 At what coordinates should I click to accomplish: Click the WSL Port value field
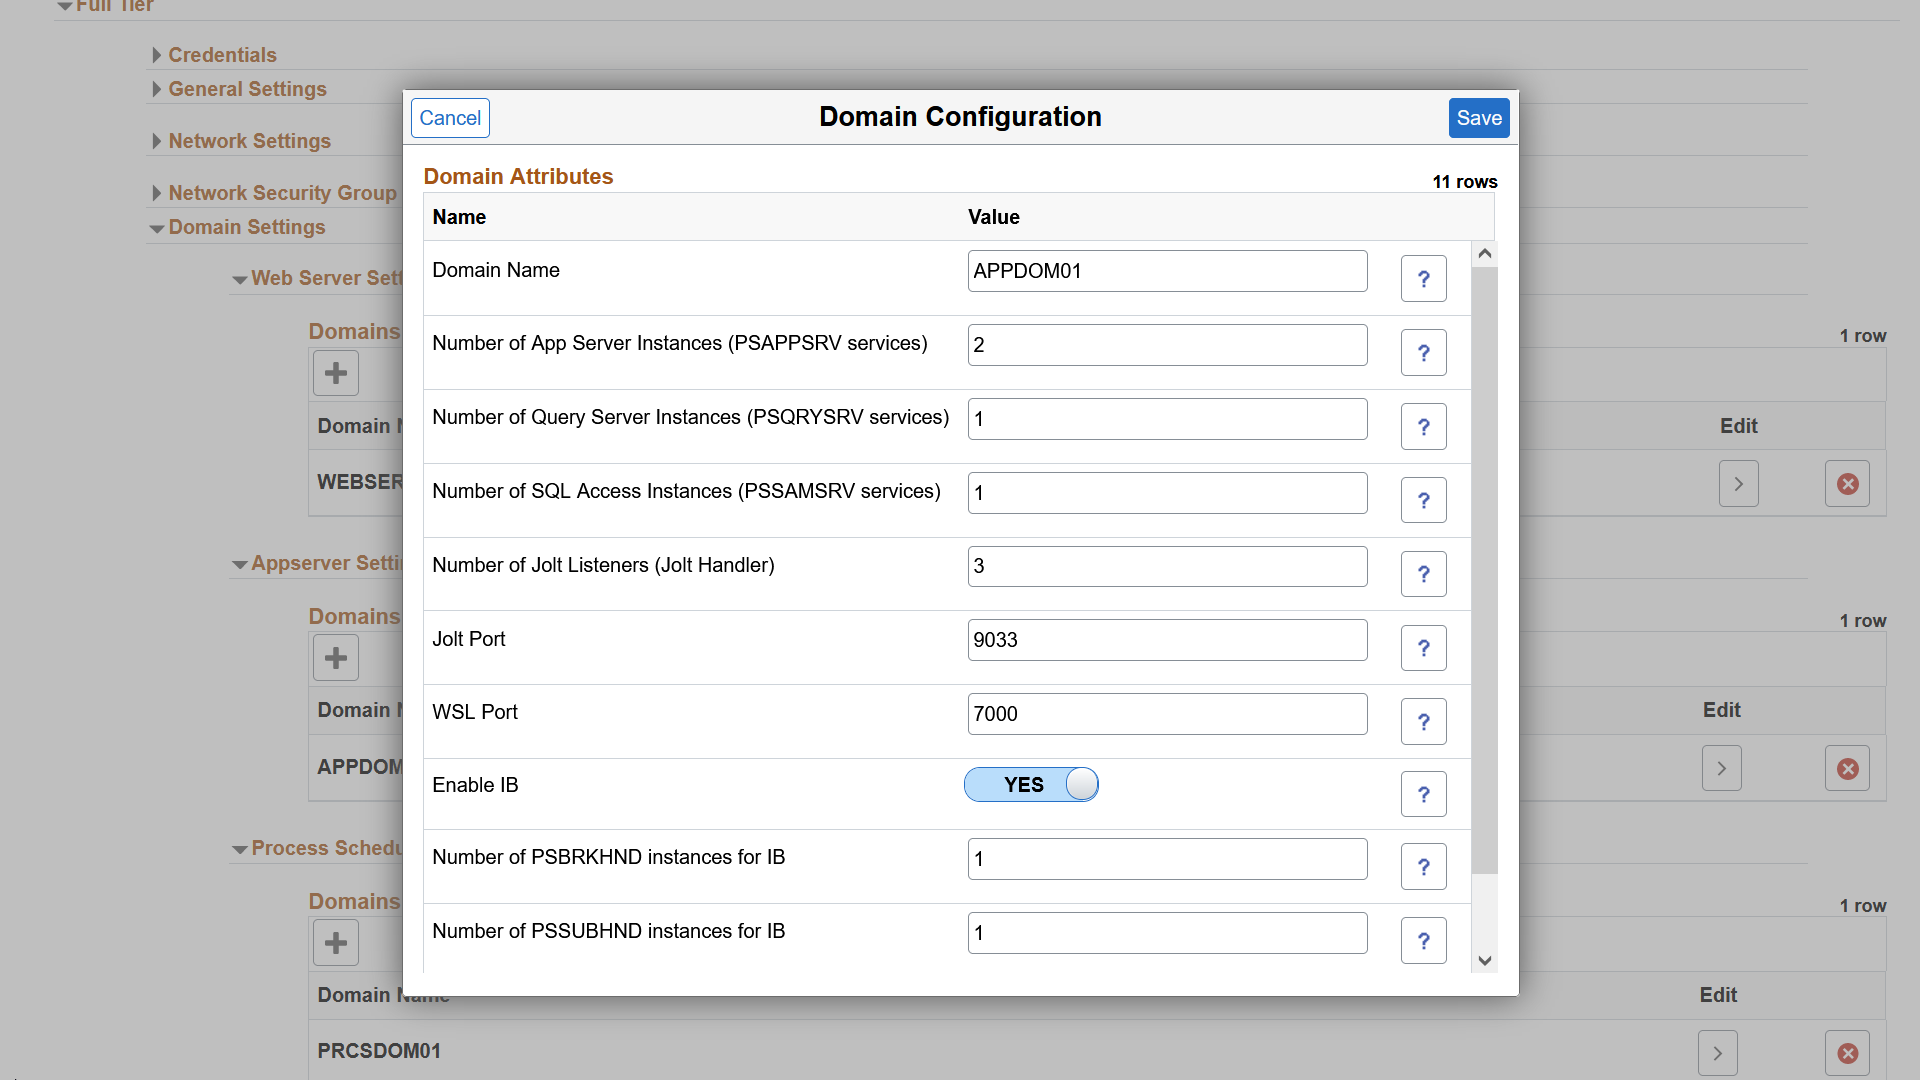(x=1167, y=714)
